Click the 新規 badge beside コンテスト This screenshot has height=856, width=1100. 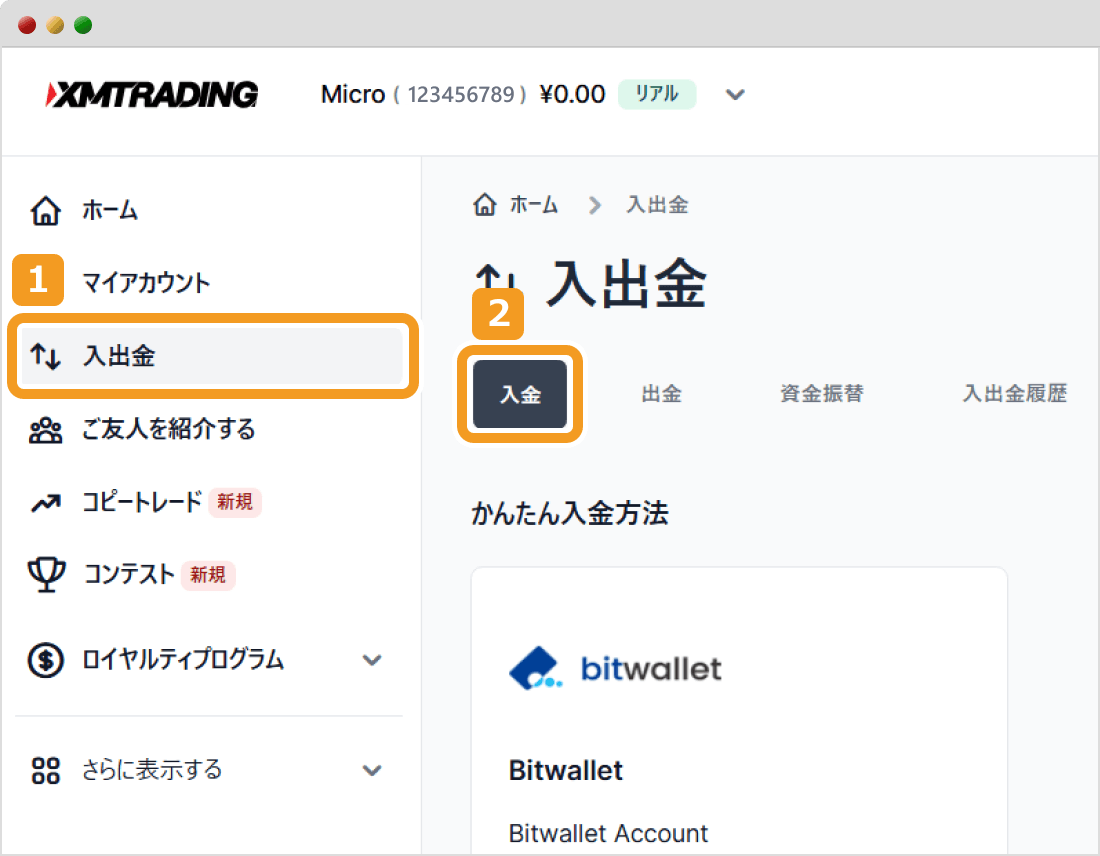[x=208, y=575]
